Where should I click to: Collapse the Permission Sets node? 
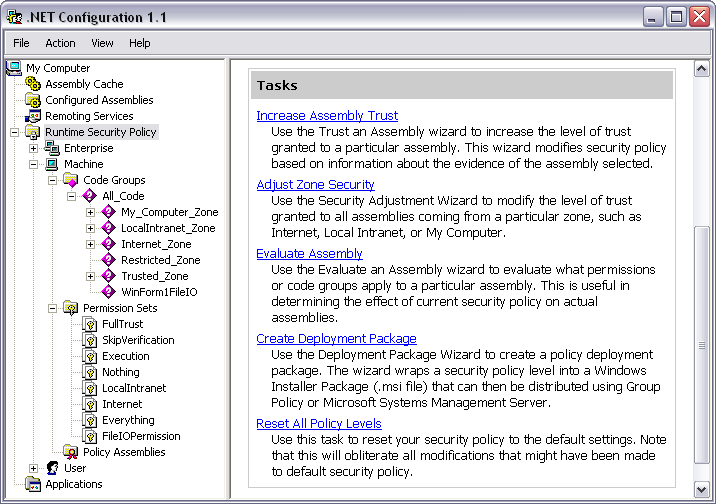coord(53,309)
